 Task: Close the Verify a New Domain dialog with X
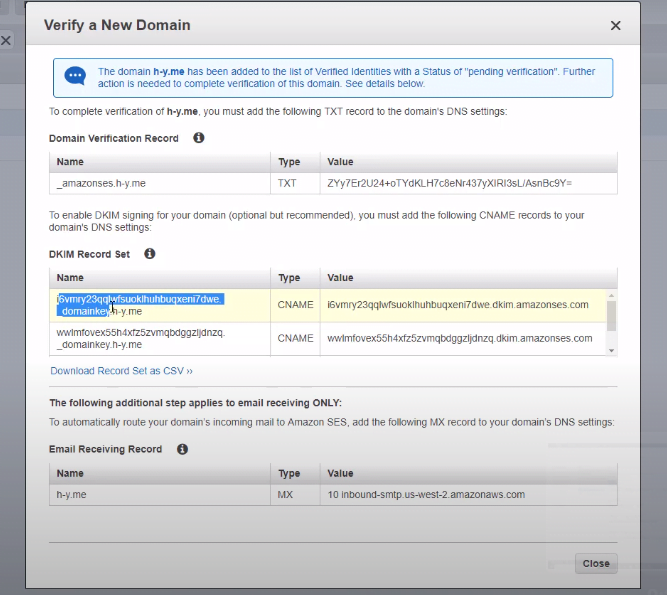(x=615, y=25)
